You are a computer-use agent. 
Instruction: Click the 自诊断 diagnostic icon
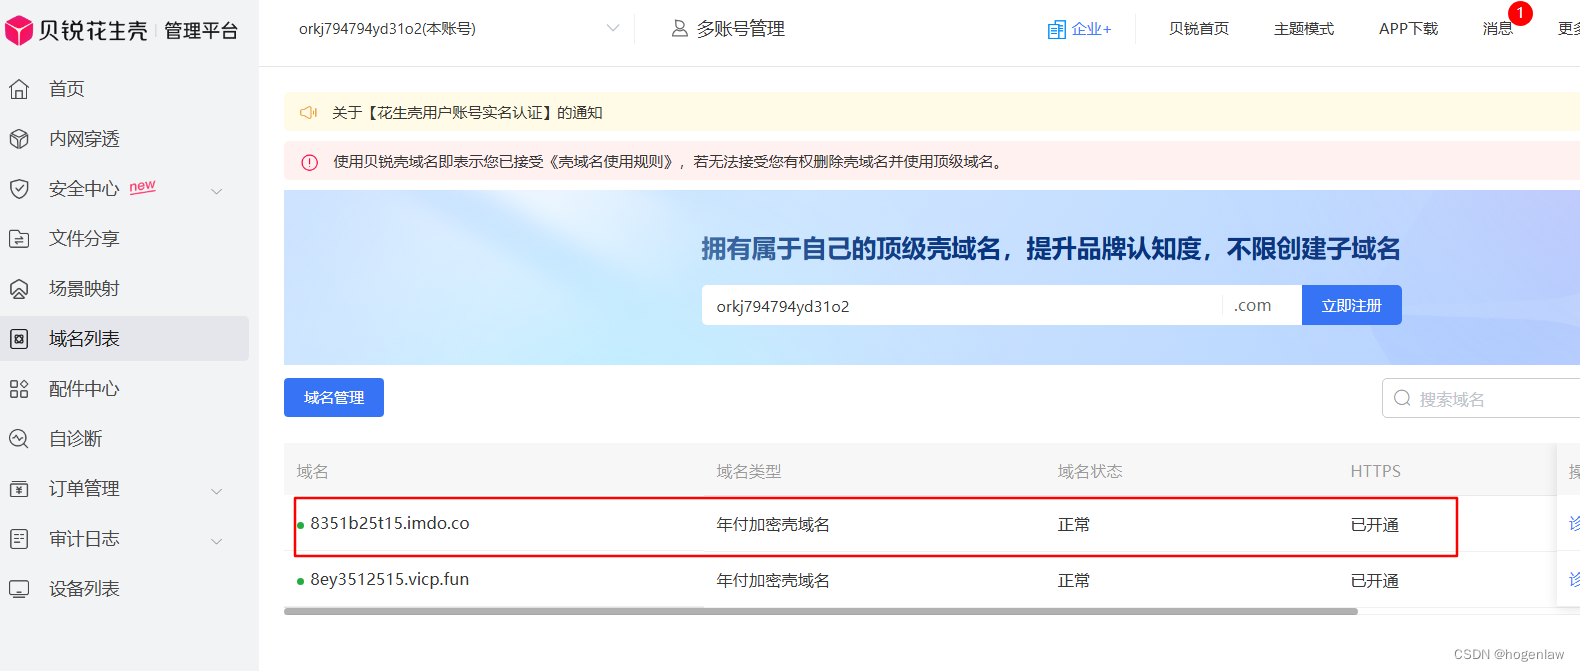pyautogui.click(x=19, y=439)
